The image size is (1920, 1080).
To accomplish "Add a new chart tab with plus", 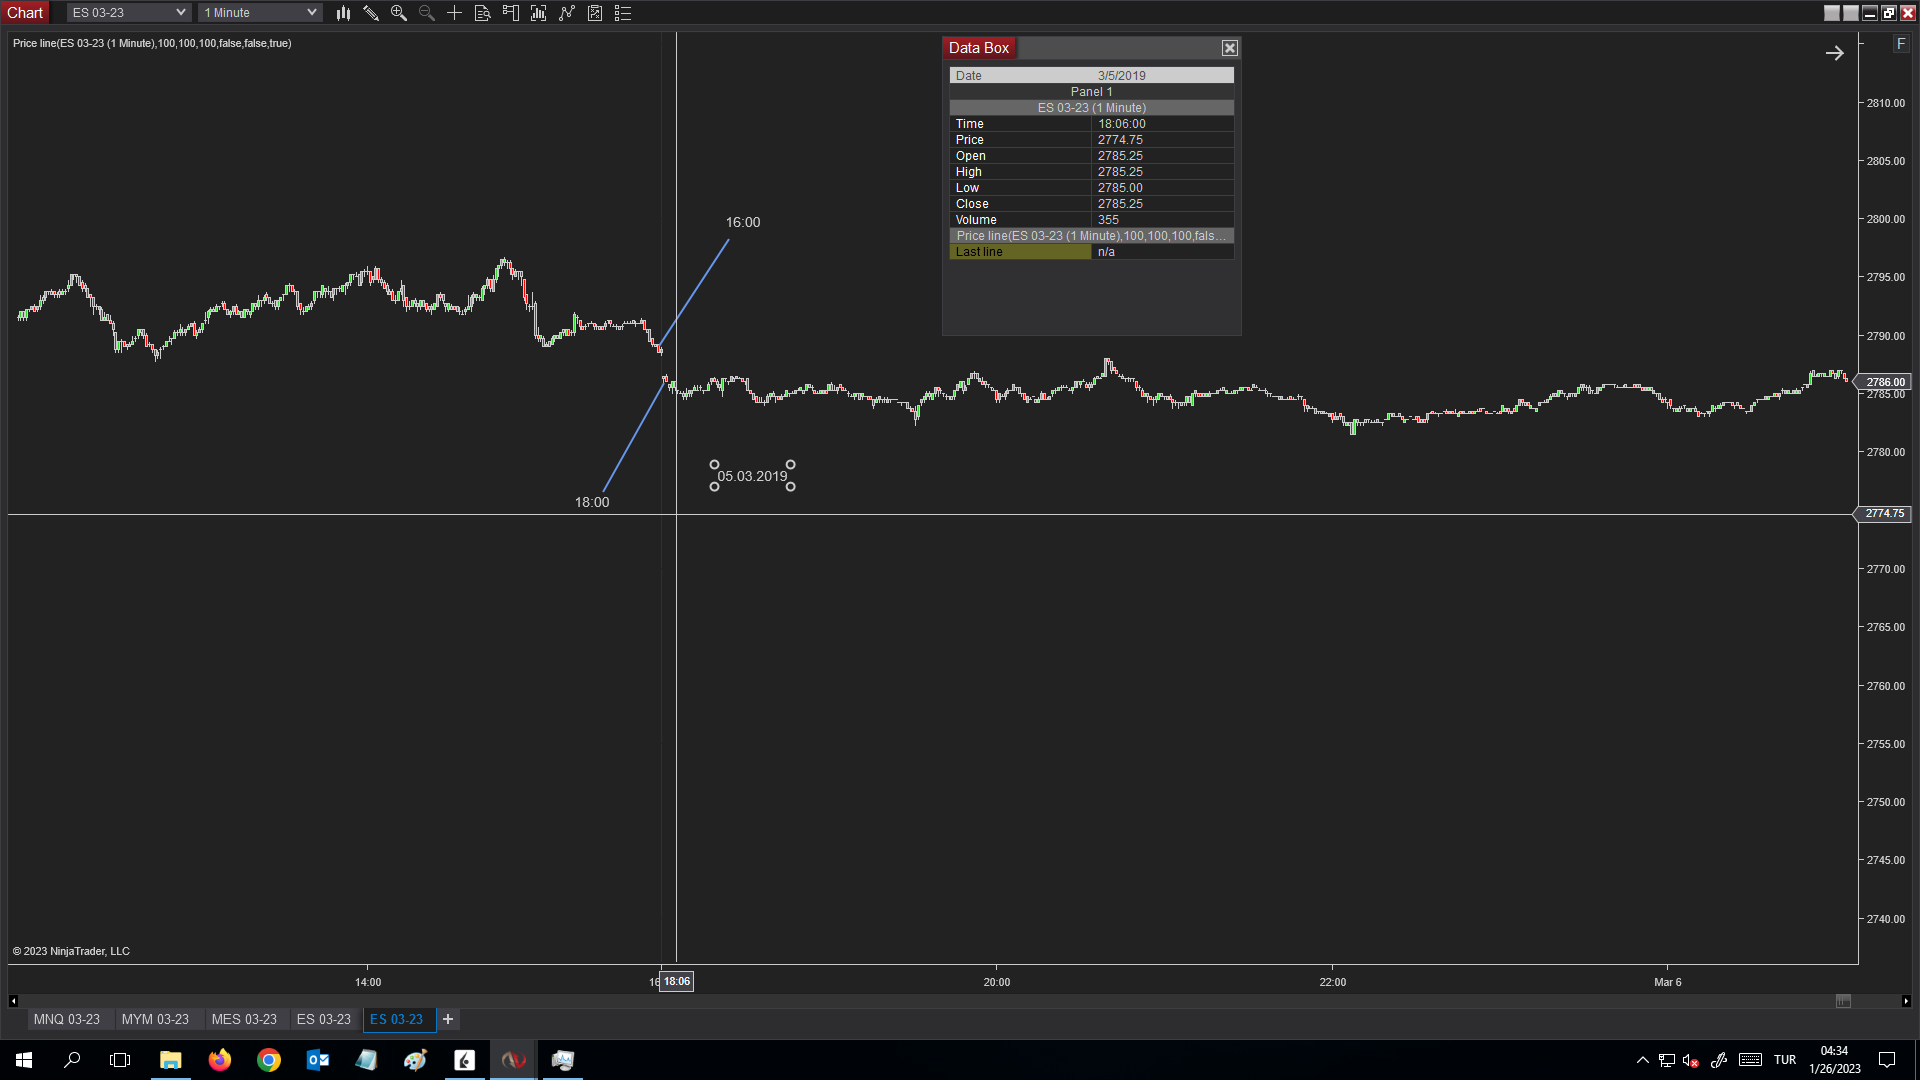I will click(x=448, y=1019).
